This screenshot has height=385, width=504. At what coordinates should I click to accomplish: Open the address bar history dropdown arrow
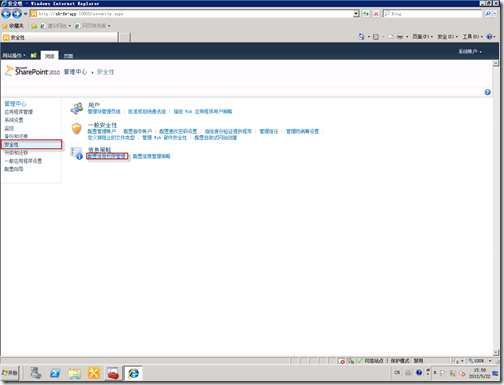pos(356,14)
